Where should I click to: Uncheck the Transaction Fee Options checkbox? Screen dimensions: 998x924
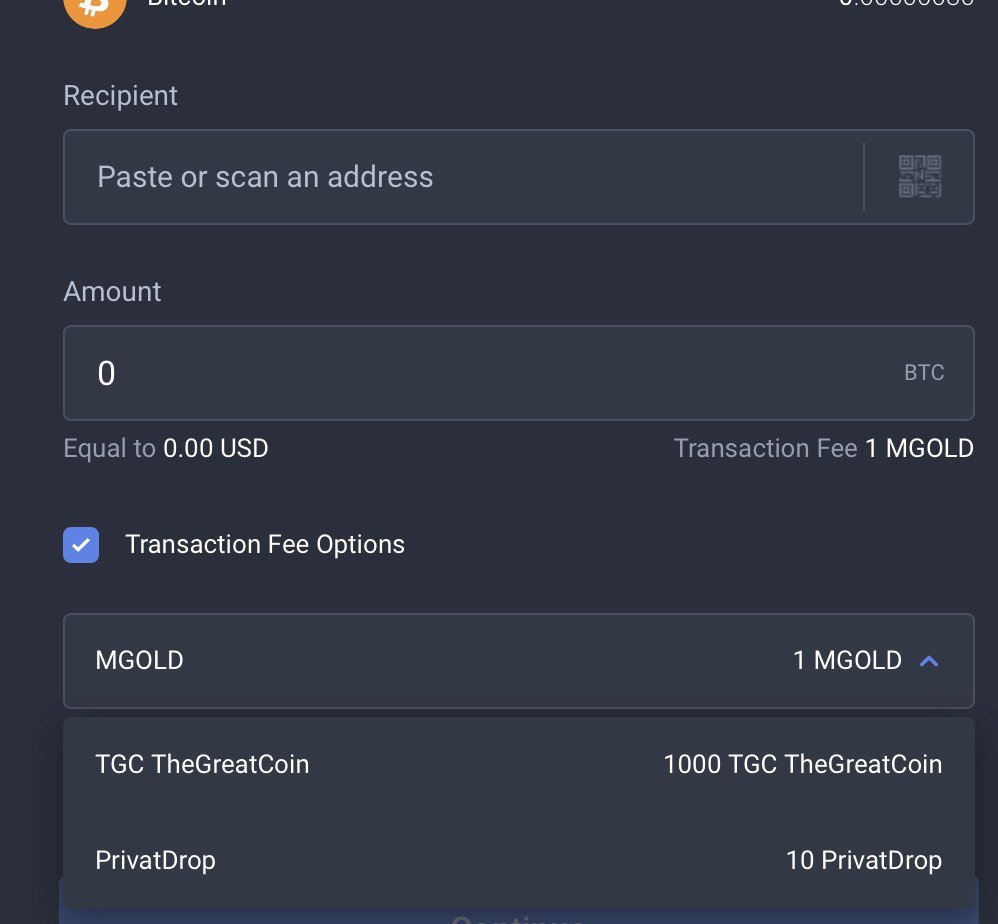click(x=81, y=545)
